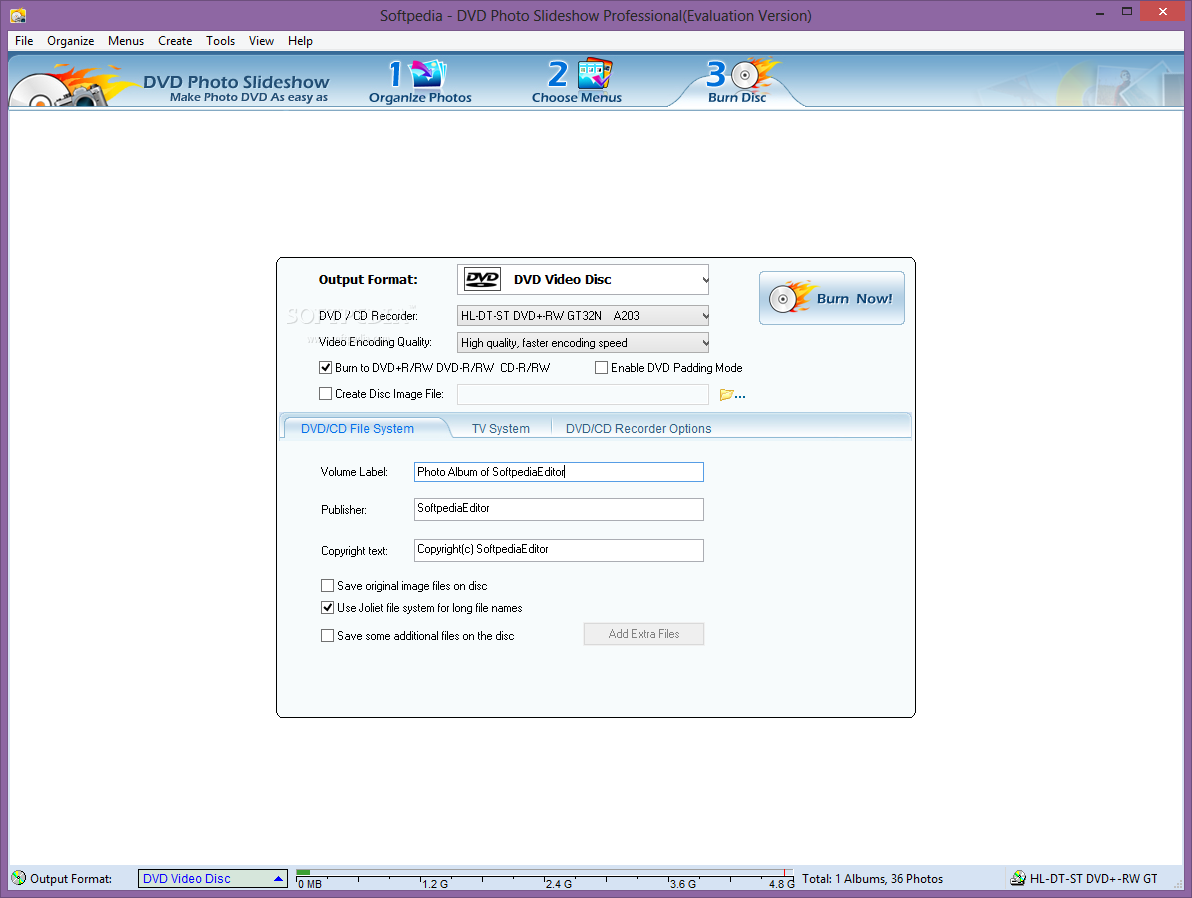Open the Choose Menus step
Screen dimensions: 1192x898
[x=577, y=82]
